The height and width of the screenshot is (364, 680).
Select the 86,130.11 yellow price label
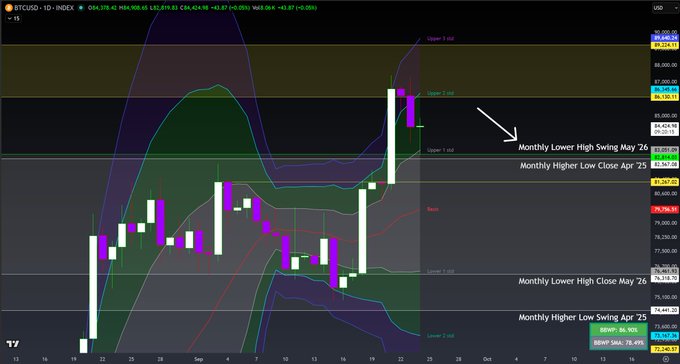(665, 97)
